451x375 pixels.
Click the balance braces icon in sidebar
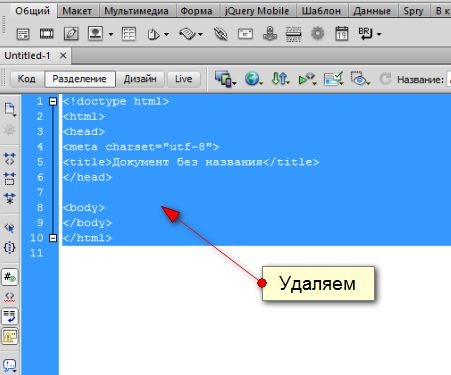click(x=9, y=247)
